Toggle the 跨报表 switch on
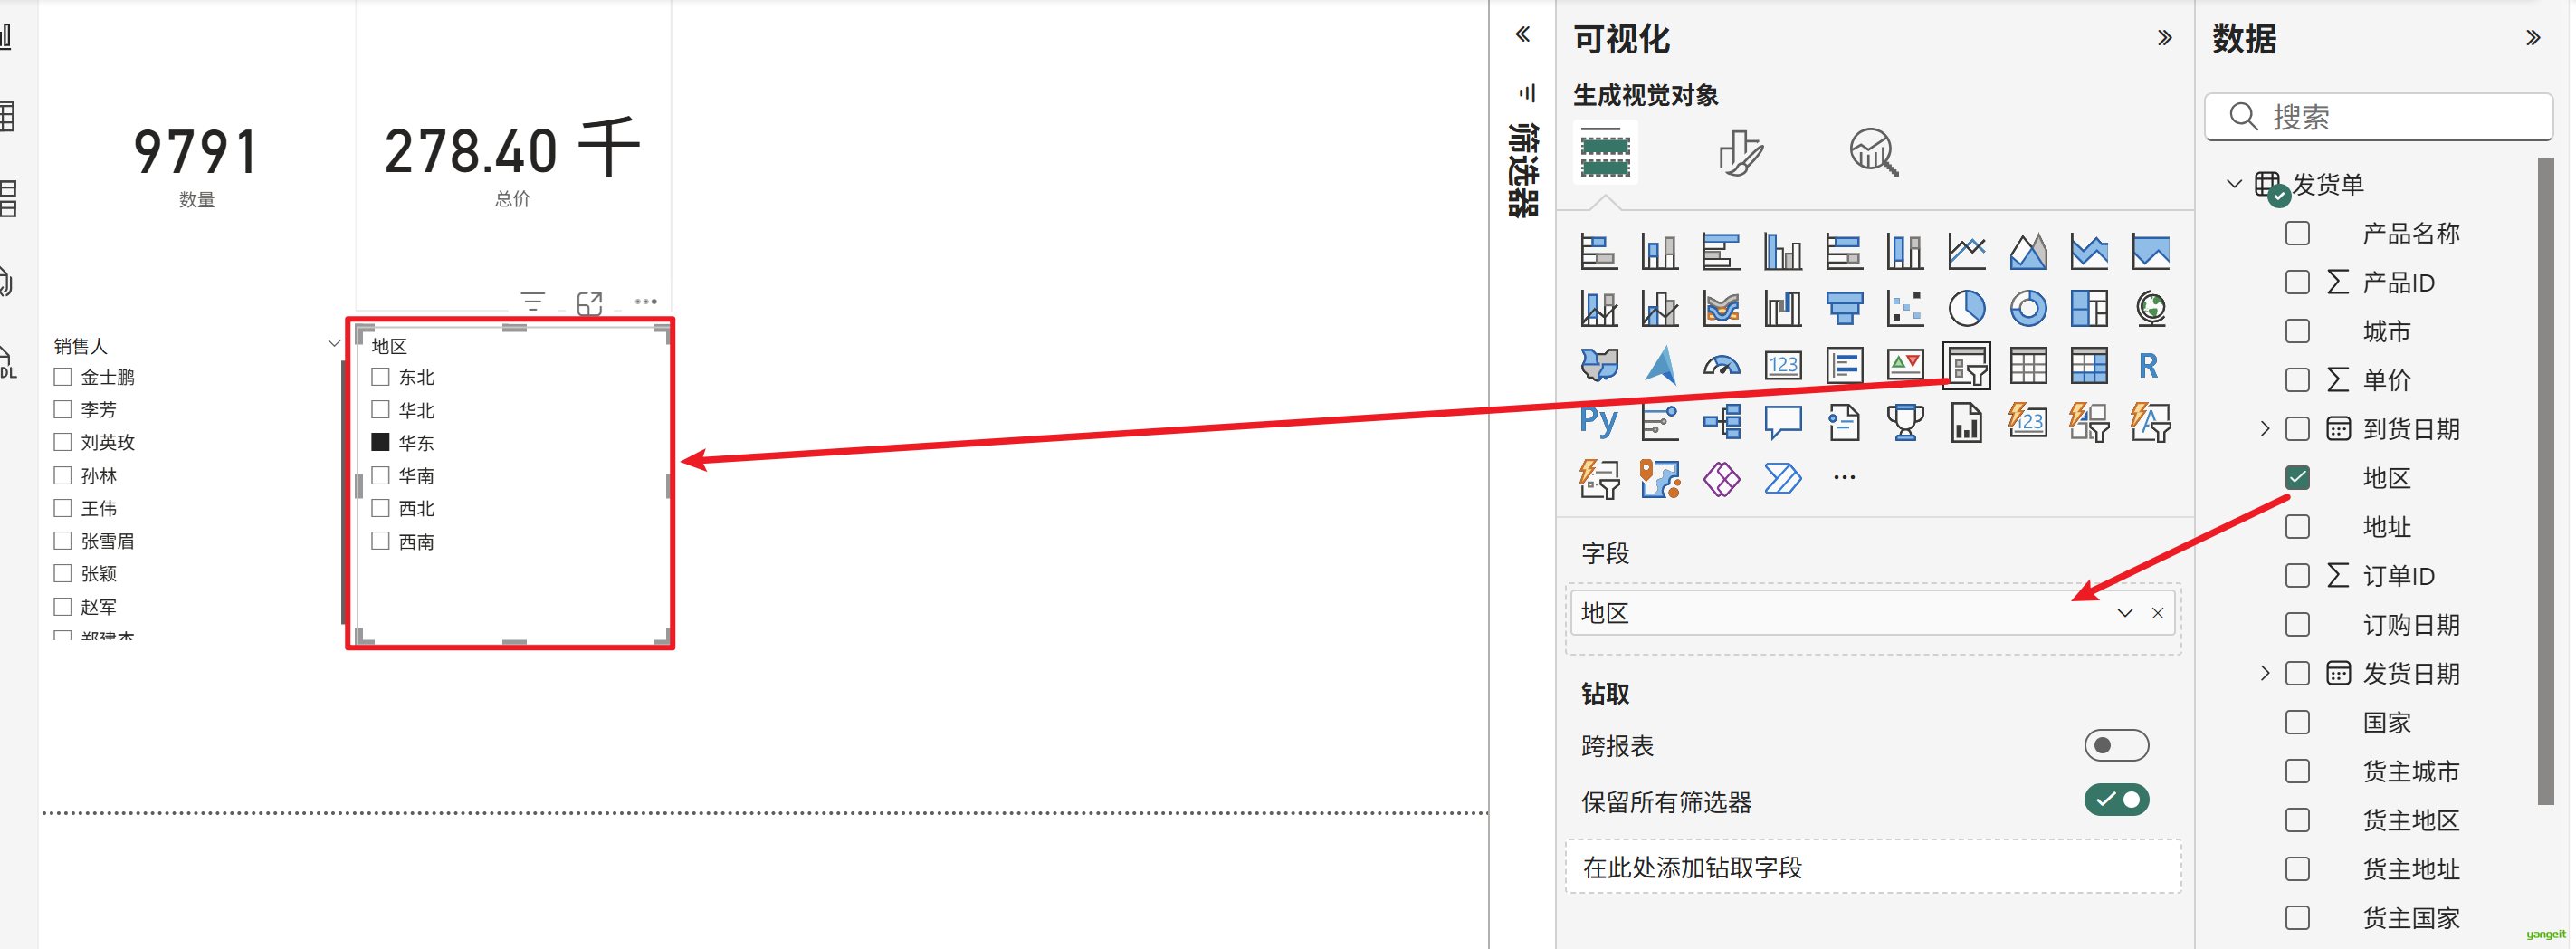The height and width of the screenshot is (949, 2576). [x=2115, y=746]
